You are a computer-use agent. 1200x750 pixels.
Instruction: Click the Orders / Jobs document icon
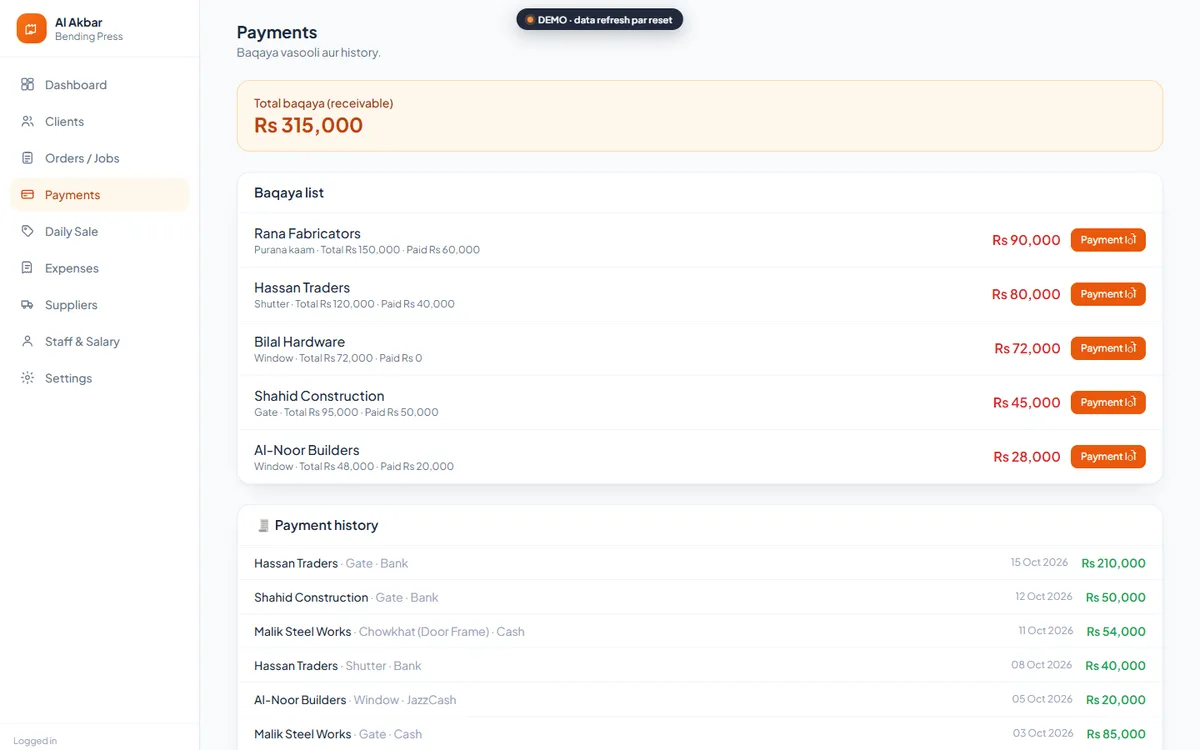[27, 158]
